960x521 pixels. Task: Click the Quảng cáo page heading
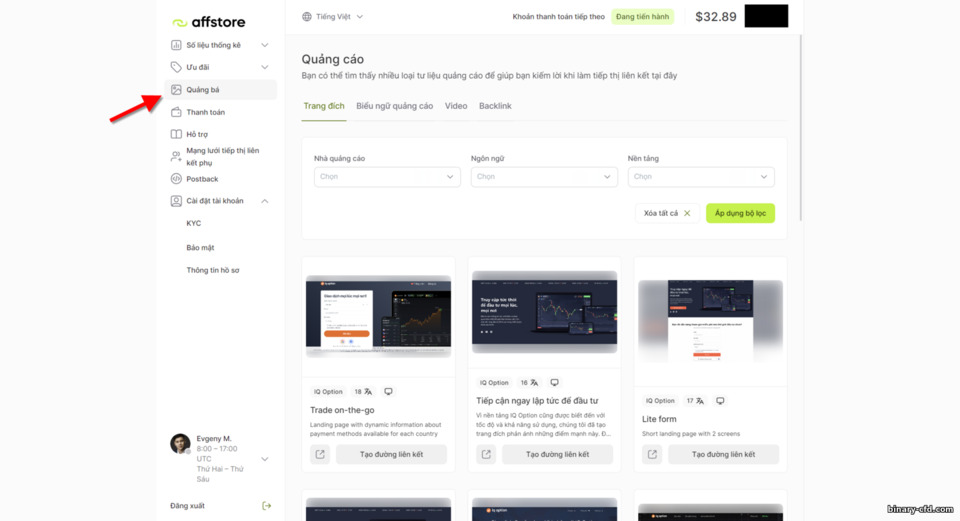tap(332, 59)
